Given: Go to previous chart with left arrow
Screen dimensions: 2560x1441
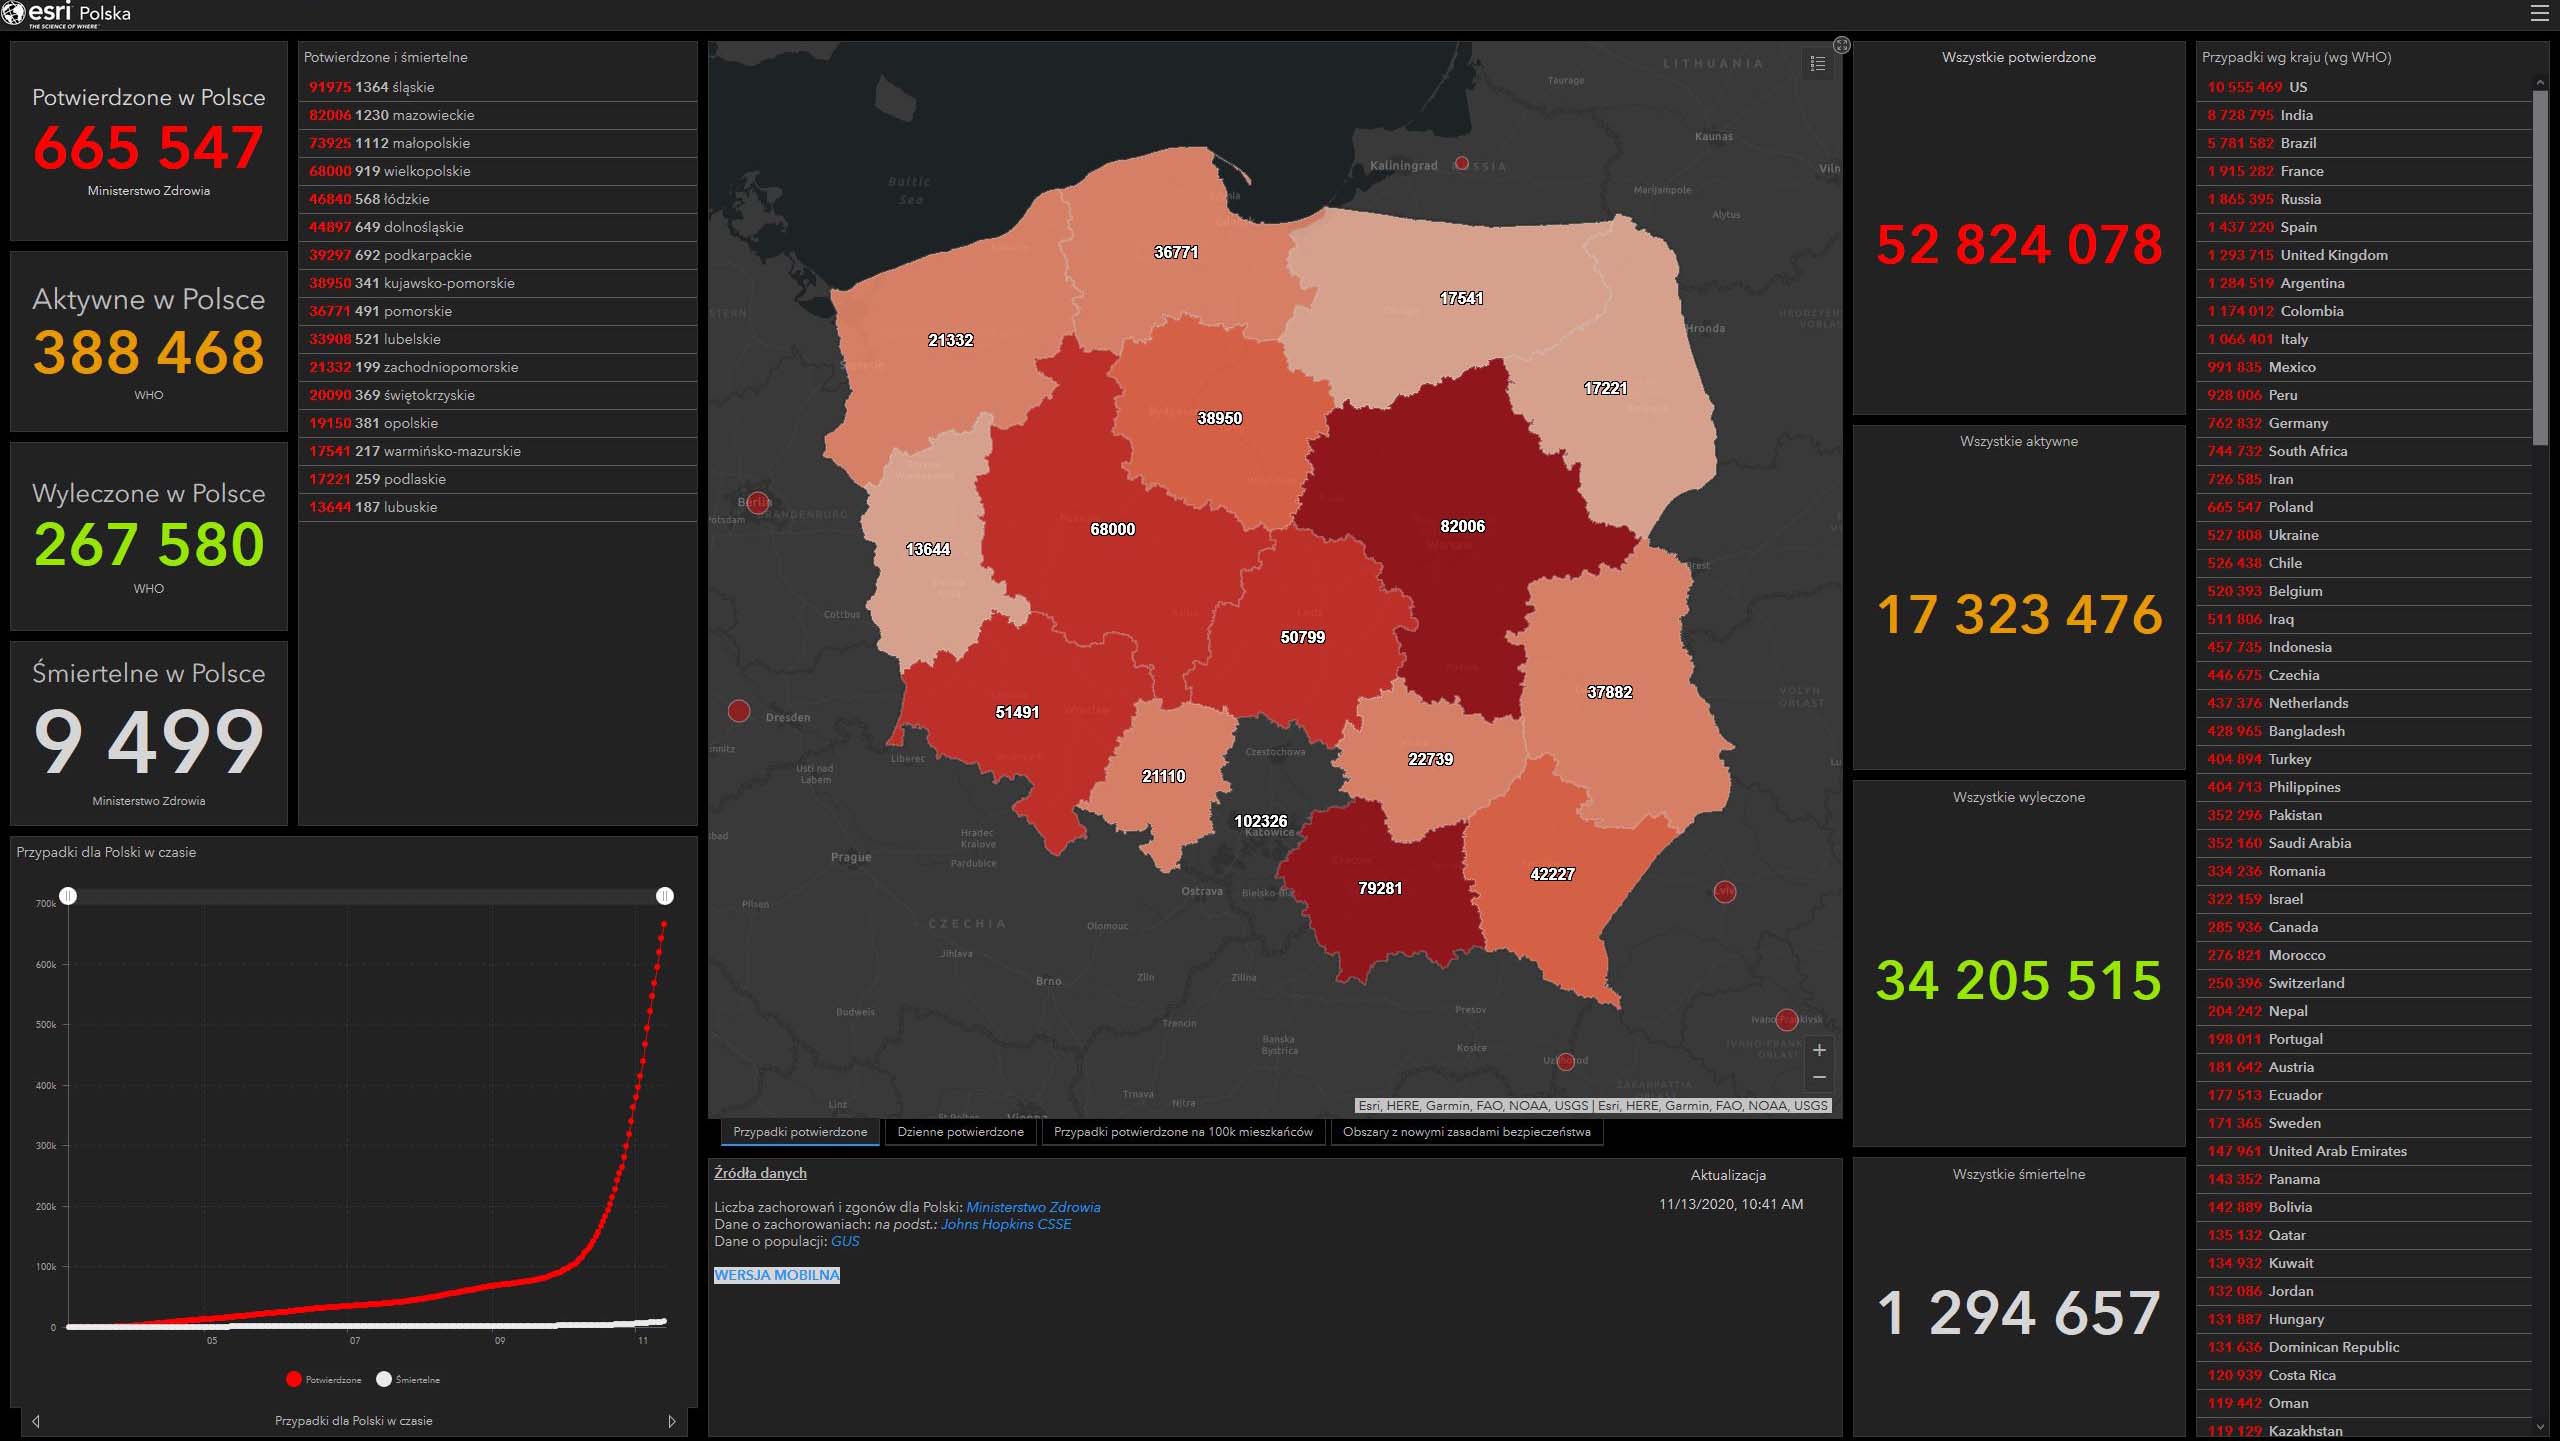Looking at the screenshot, I should 36,1421.
